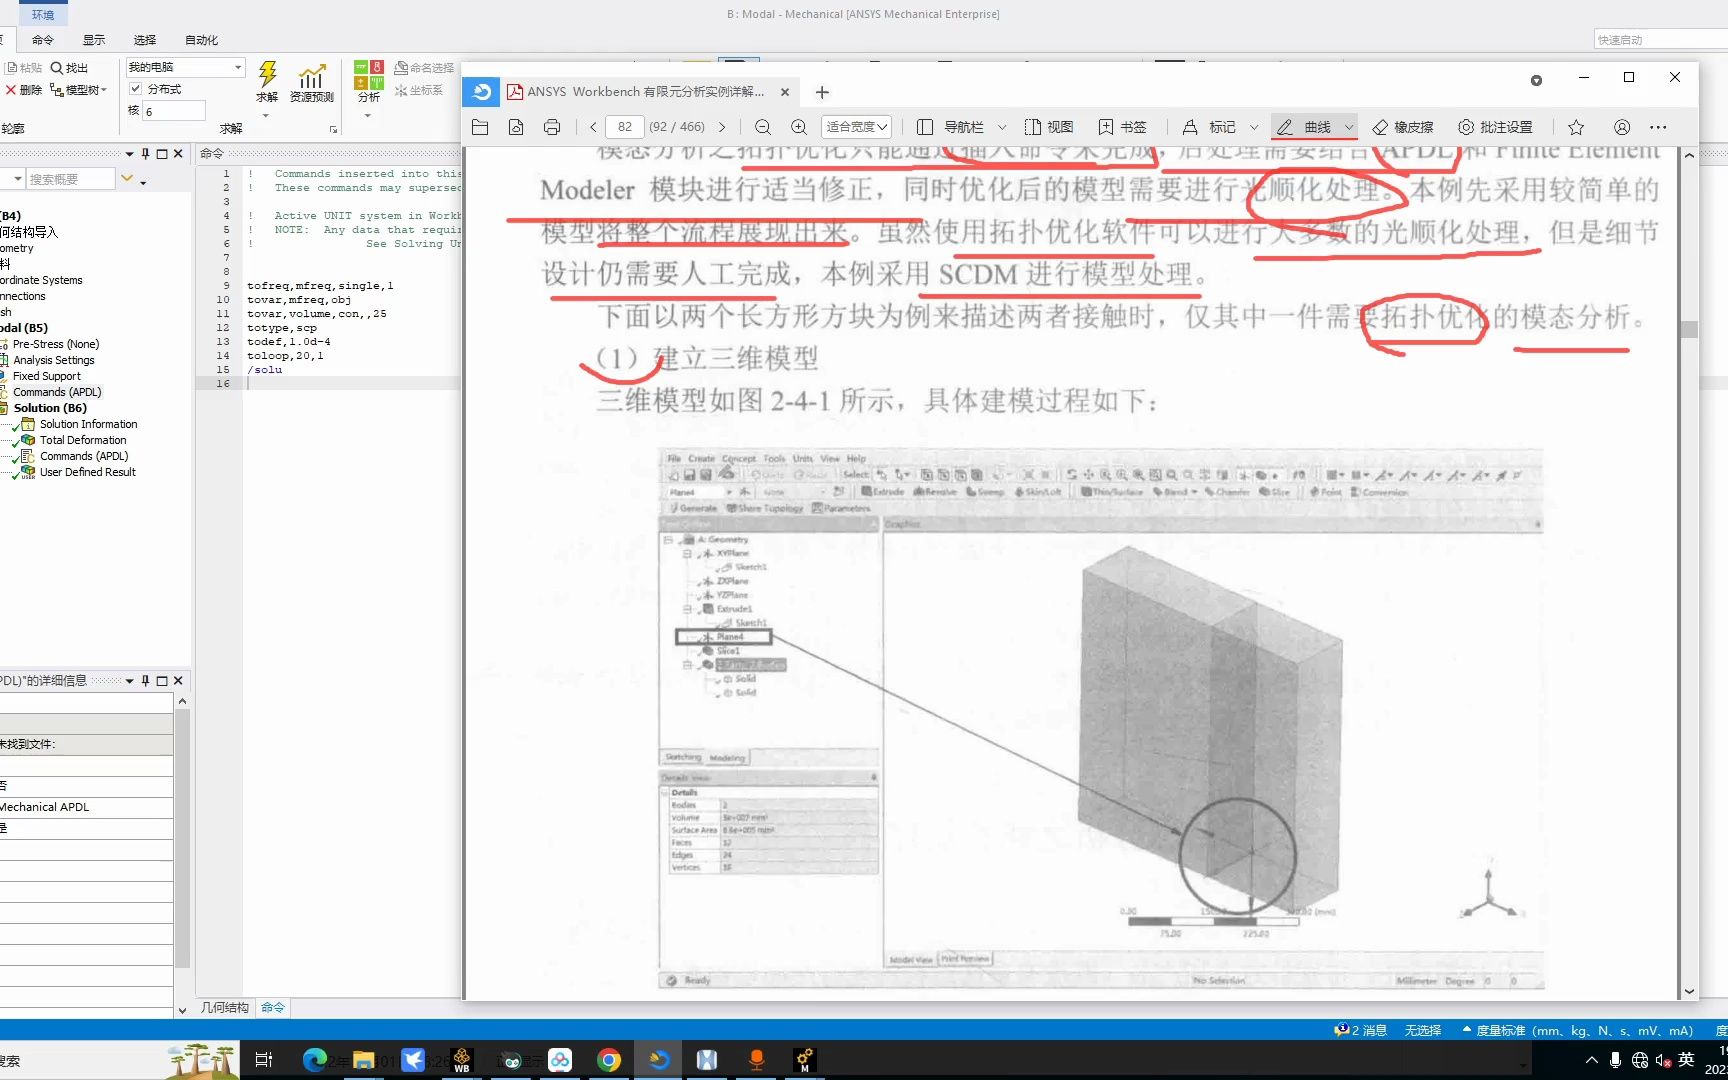This screenshot has height=1080, width=1728.
Task: Open the 命令 tab at the bottom panel
Action: pyautogui.click(x=272, y=1007)
